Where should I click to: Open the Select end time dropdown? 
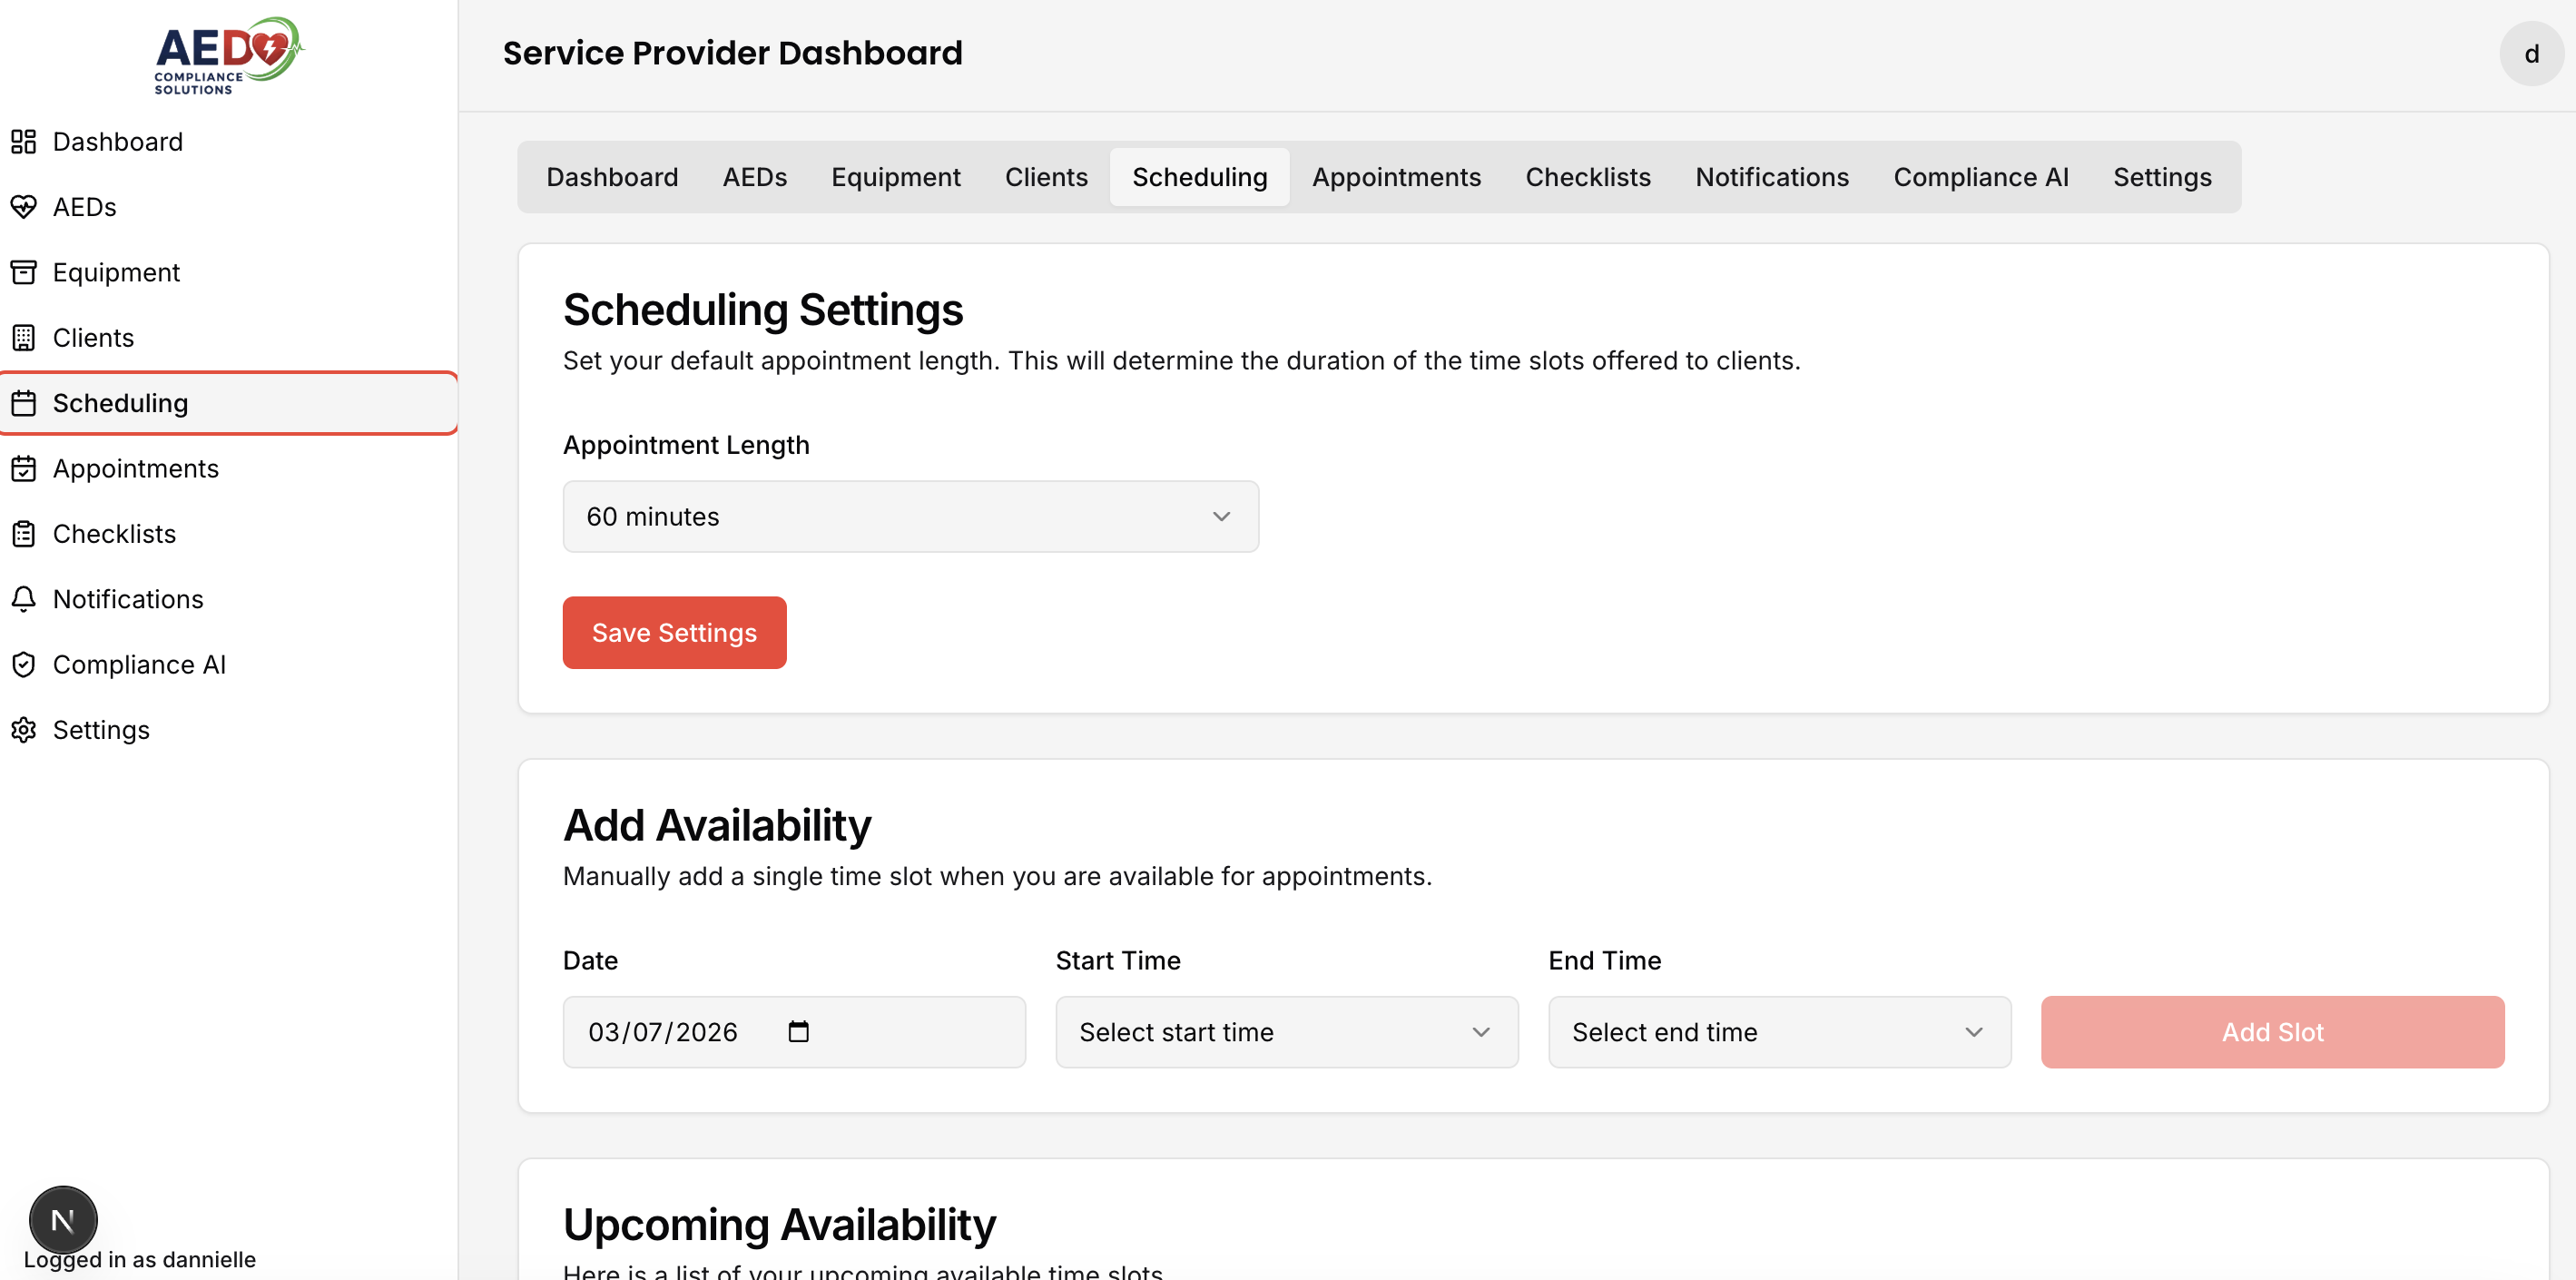point(1779,1032)
